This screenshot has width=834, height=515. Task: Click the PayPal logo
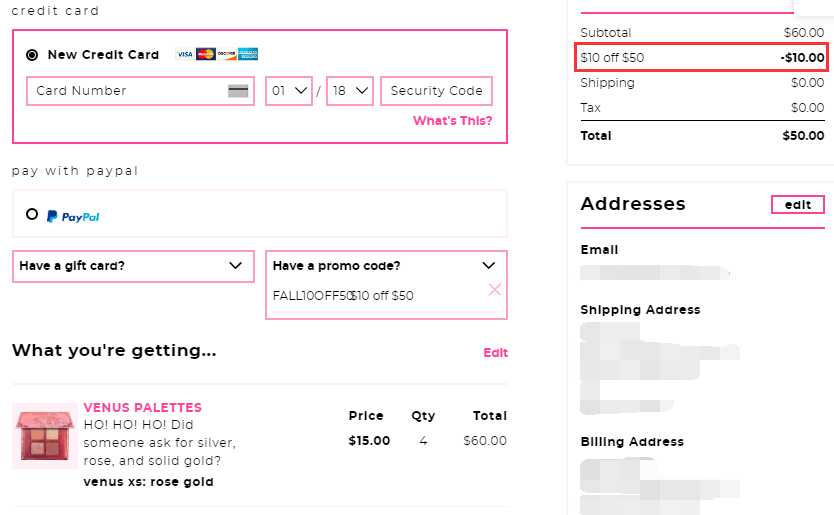73,216
